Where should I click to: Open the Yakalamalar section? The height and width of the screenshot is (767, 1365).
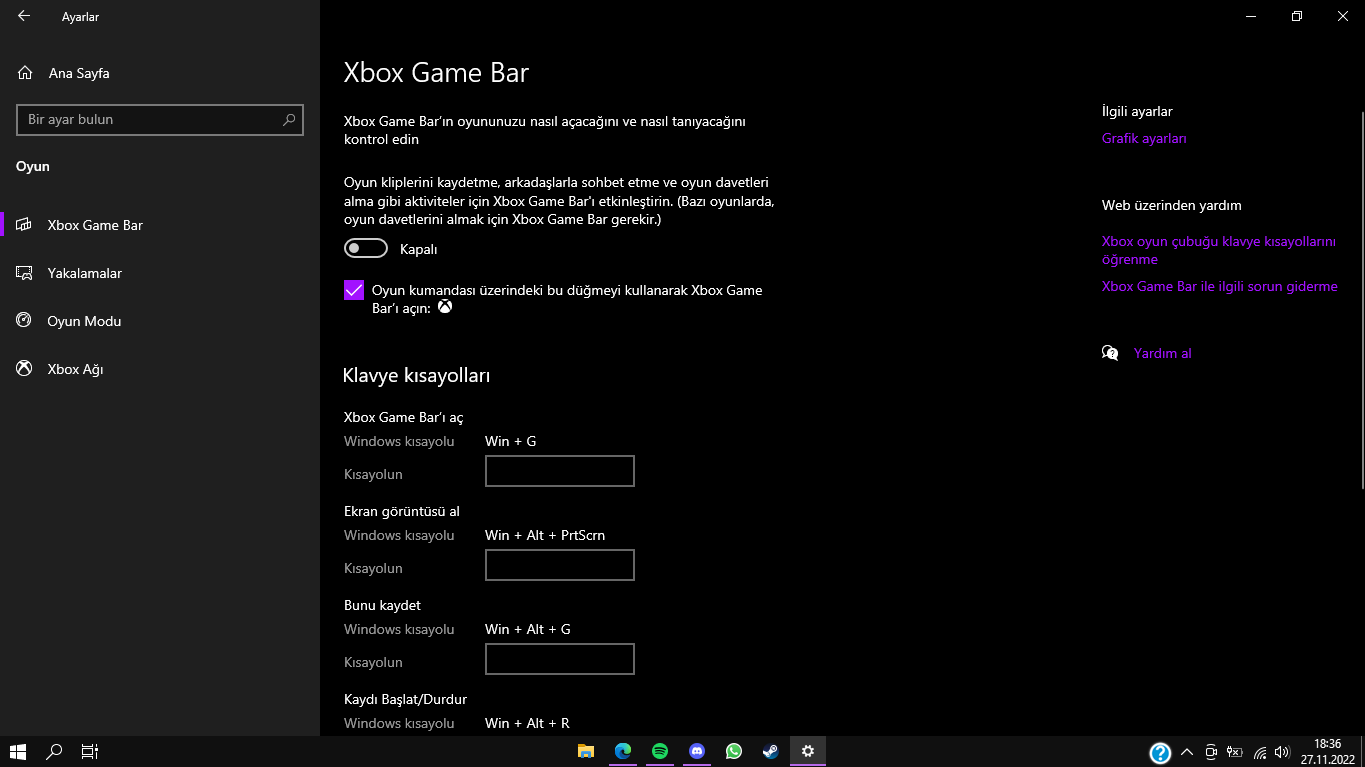pyautogui.click(x=160, y=273)
